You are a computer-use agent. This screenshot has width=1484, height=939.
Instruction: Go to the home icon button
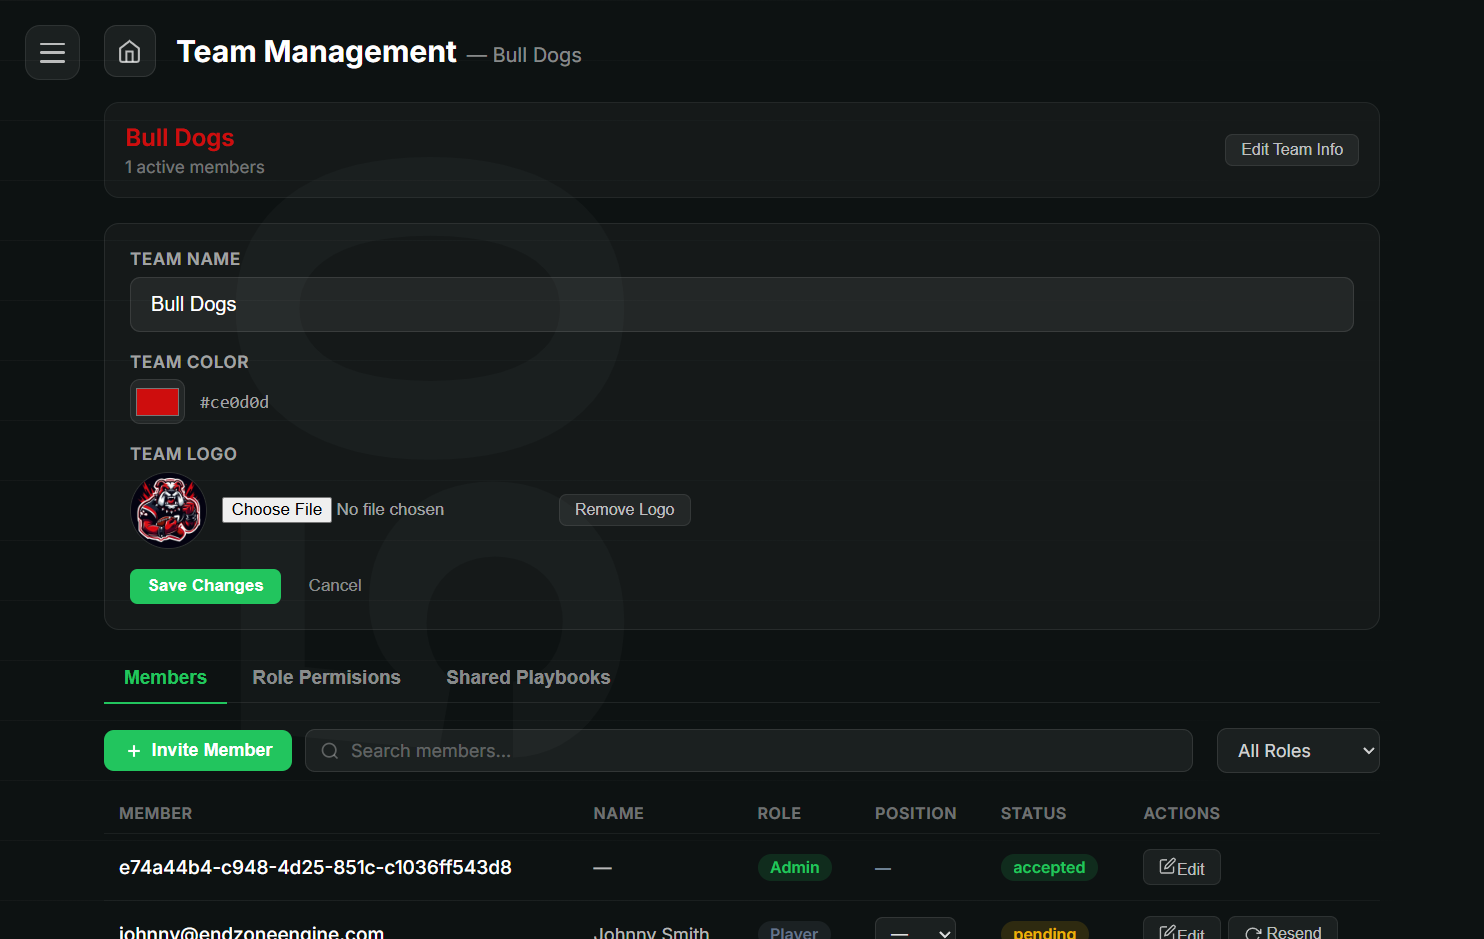point(130,51)
